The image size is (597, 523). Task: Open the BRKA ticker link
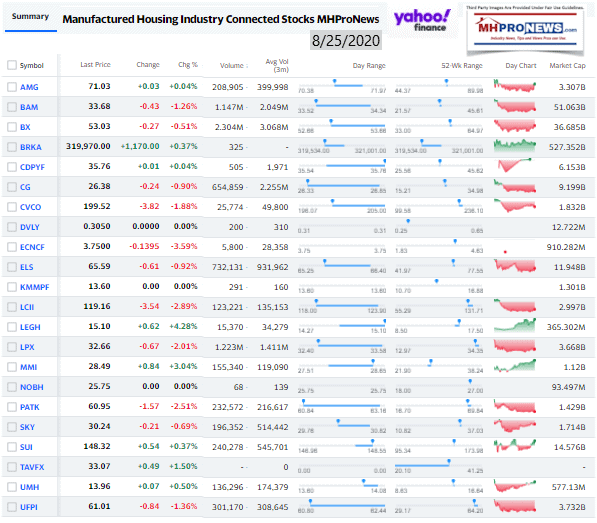click(x=30, y=147)
